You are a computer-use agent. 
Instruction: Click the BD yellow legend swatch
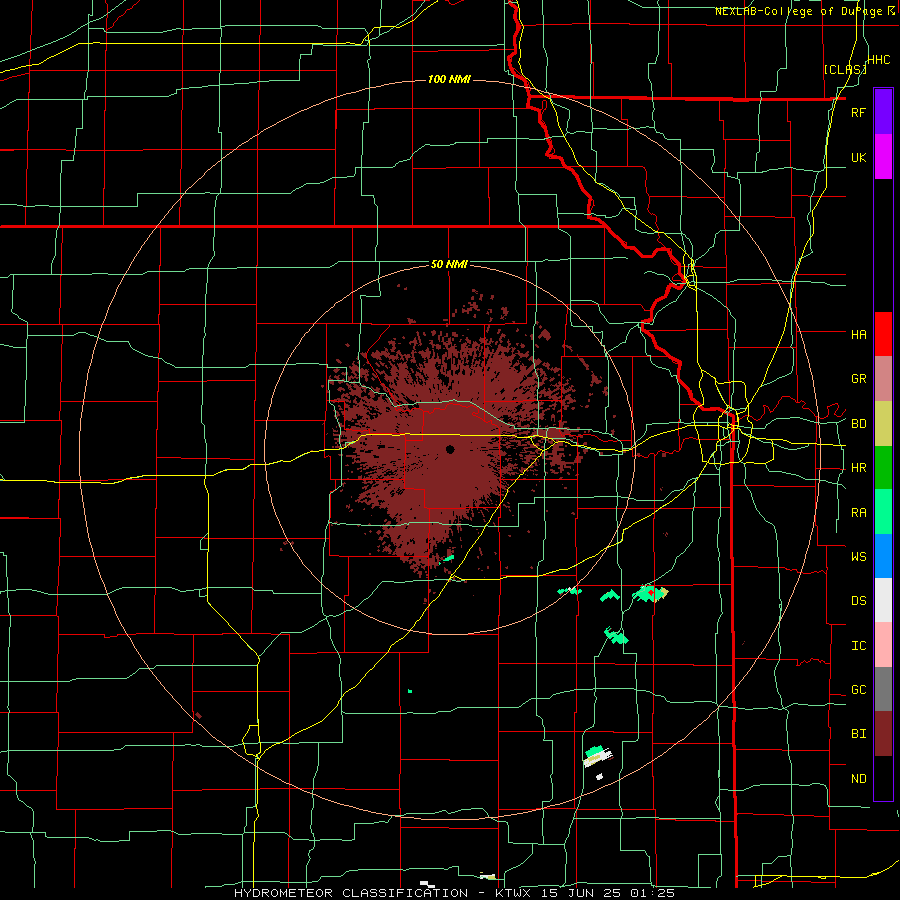pyautogui.click(x=883, y=423)
